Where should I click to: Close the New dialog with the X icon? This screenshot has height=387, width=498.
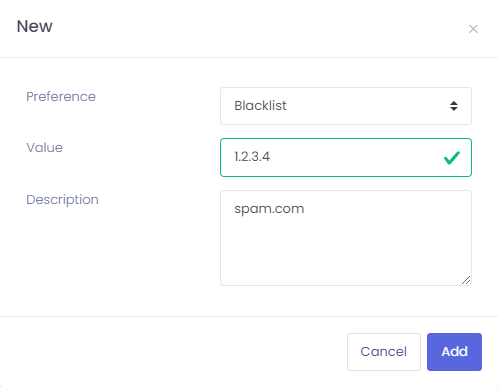[x=473, y=29]
